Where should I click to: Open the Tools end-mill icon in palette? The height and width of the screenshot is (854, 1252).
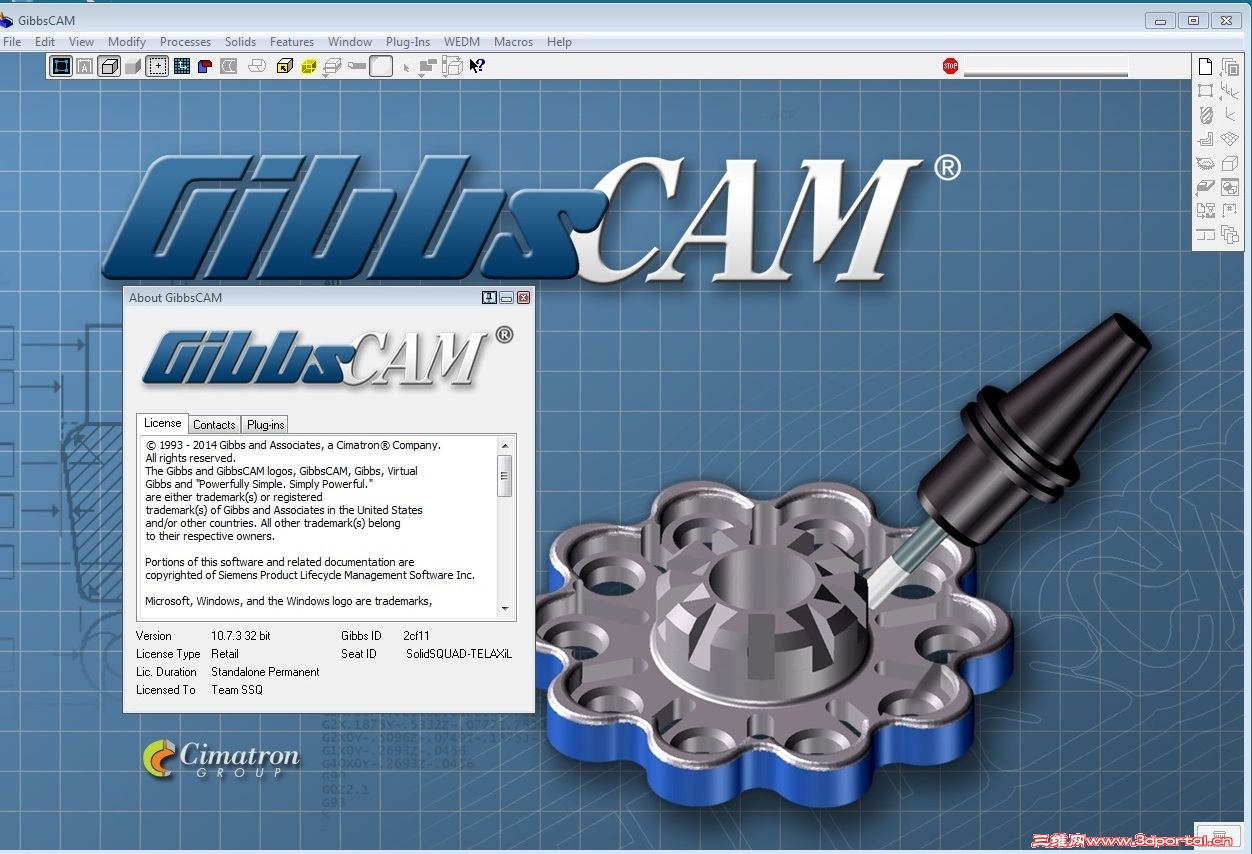[1205, 115]
